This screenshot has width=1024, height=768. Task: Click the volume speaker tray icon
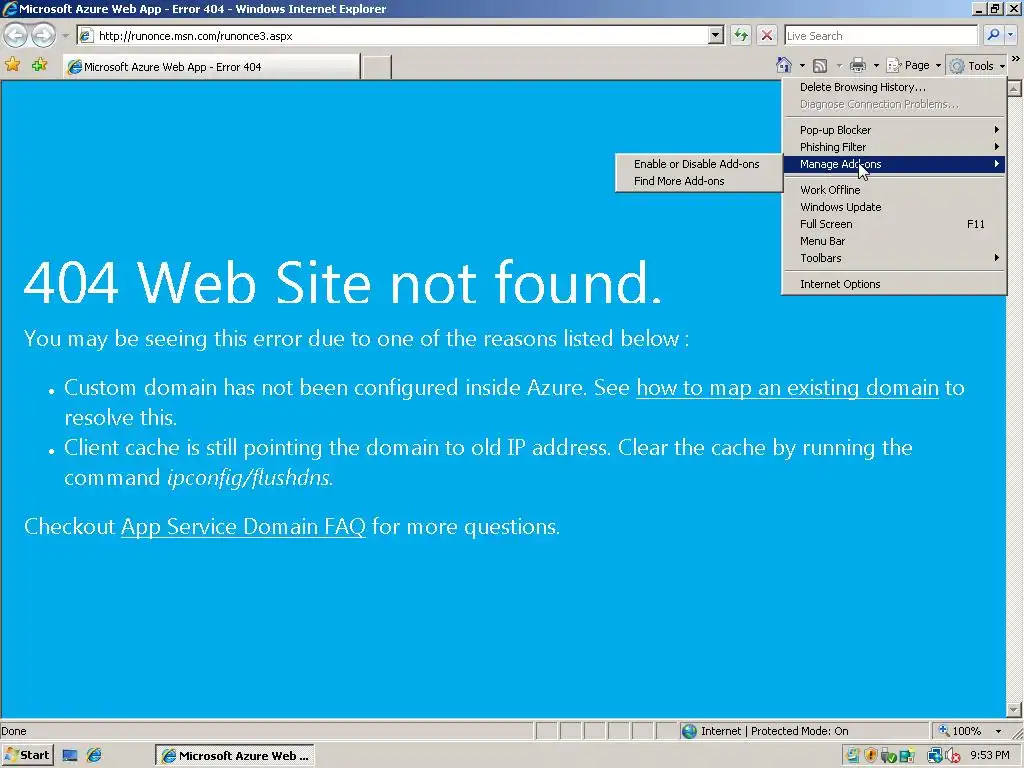pos(953,756)
